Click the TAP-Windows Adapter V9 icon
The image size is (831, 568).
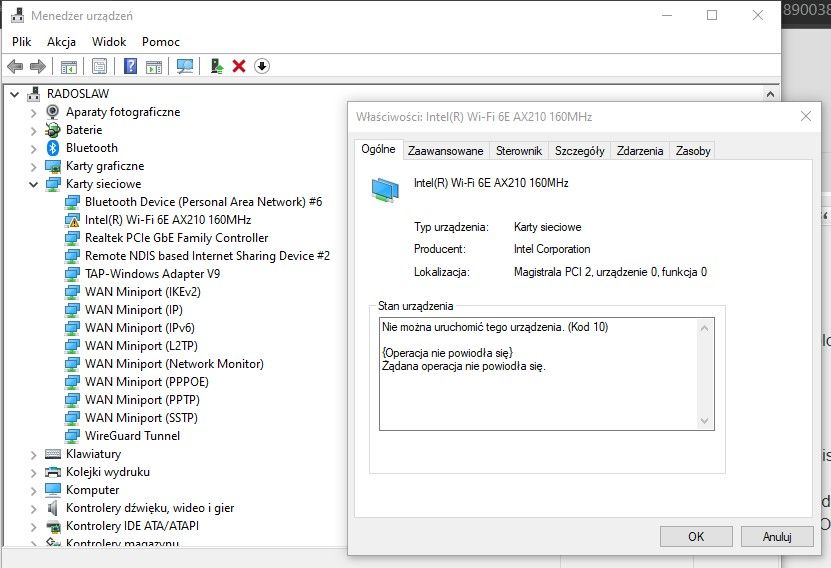click(72, 274)
